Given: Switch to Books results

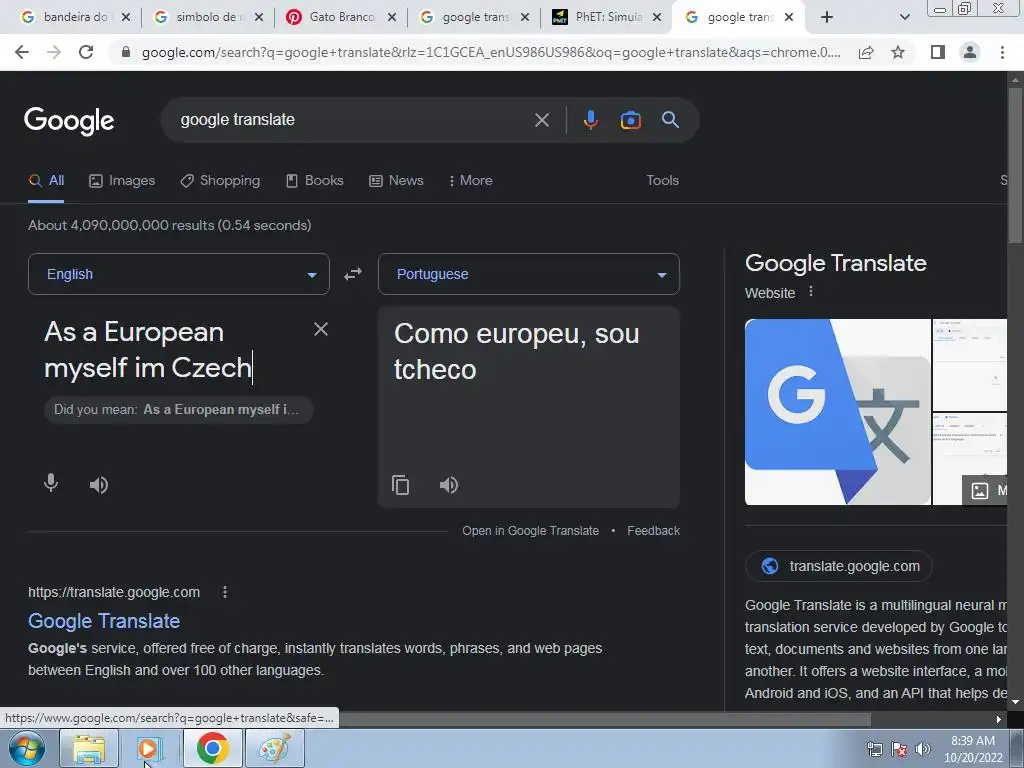Looking at the screenshot, I should [x=315, y=181].
